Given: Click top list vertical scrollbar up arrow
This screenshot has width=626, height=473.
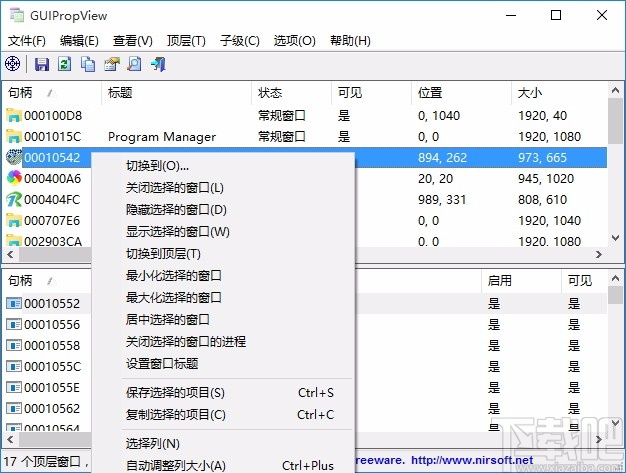Looking at the screenshot, I should 616,90.
